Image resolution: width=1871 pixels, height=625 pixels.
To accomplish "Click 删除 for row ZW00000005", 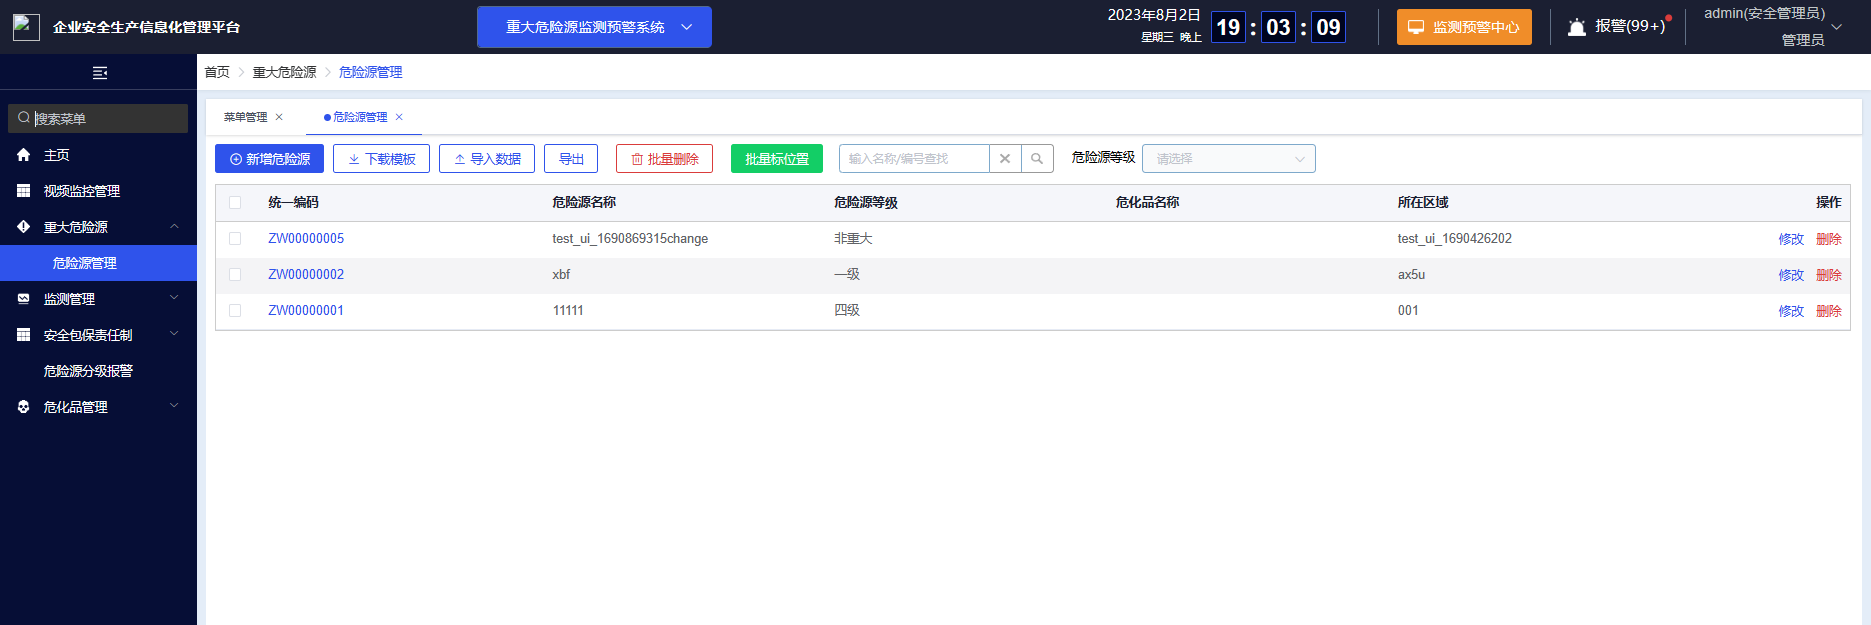I will click(x=1829, y=239).
